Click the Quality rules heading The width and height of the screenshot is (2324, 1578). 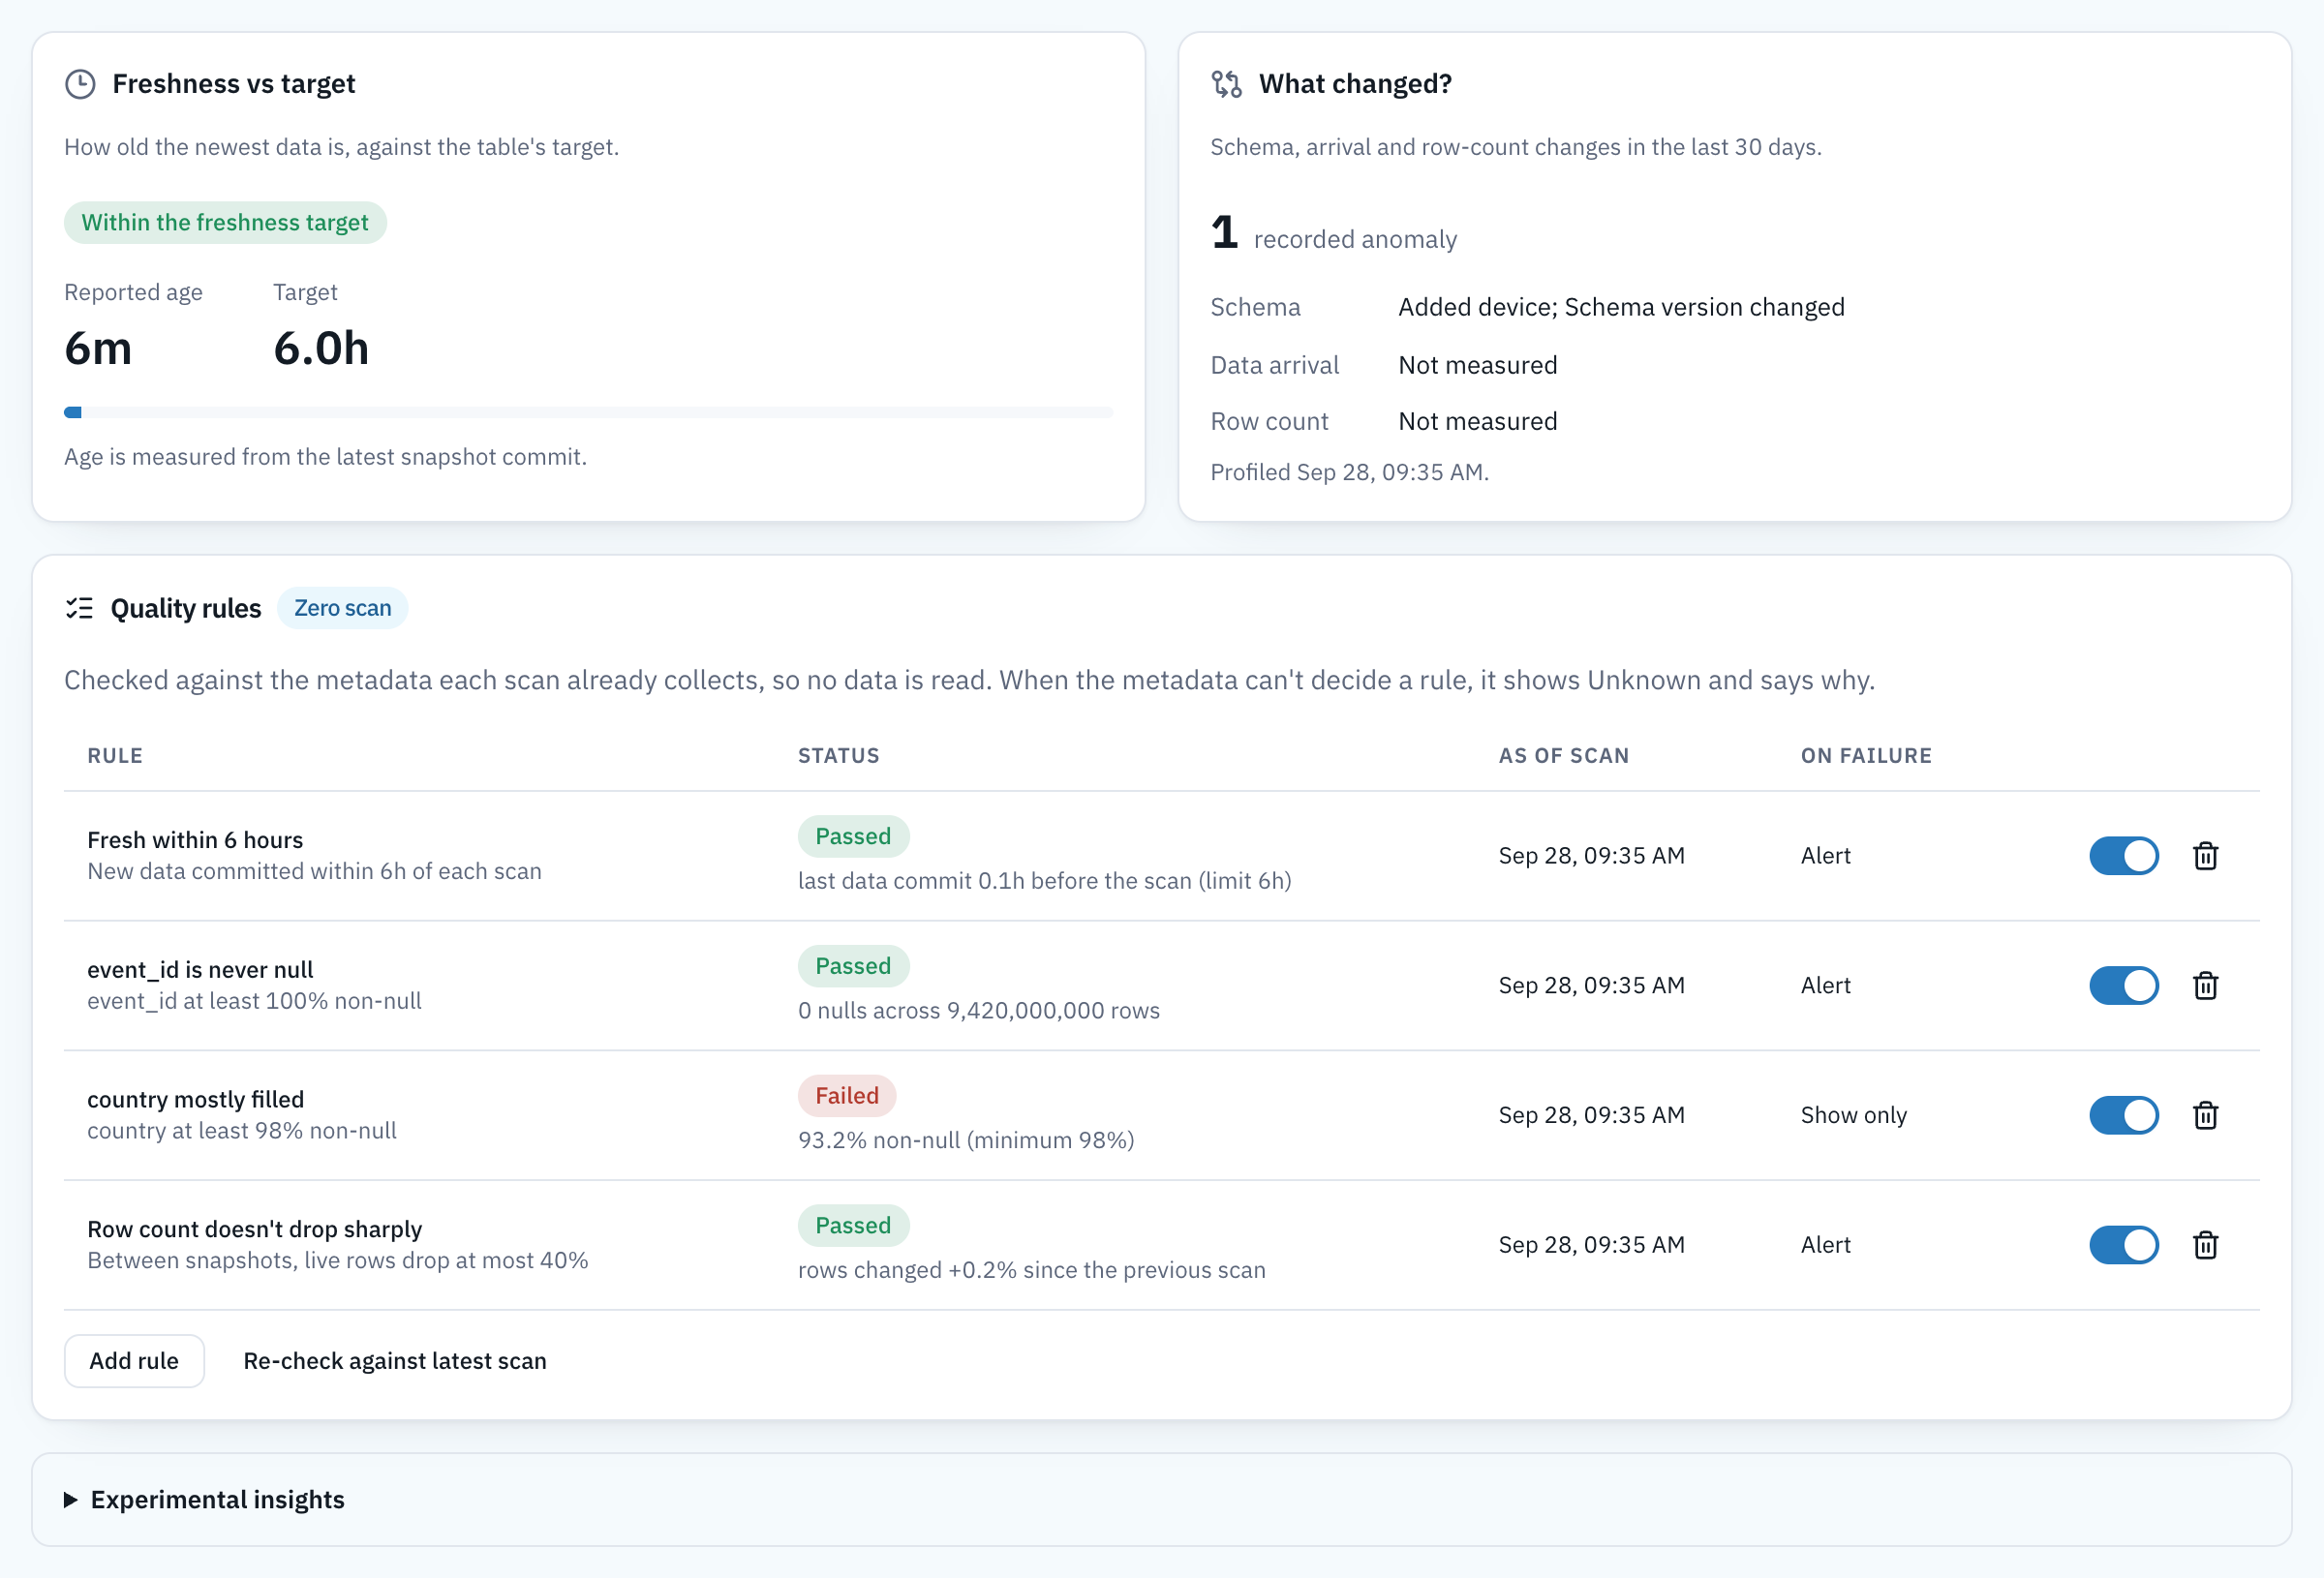(186, 608)
